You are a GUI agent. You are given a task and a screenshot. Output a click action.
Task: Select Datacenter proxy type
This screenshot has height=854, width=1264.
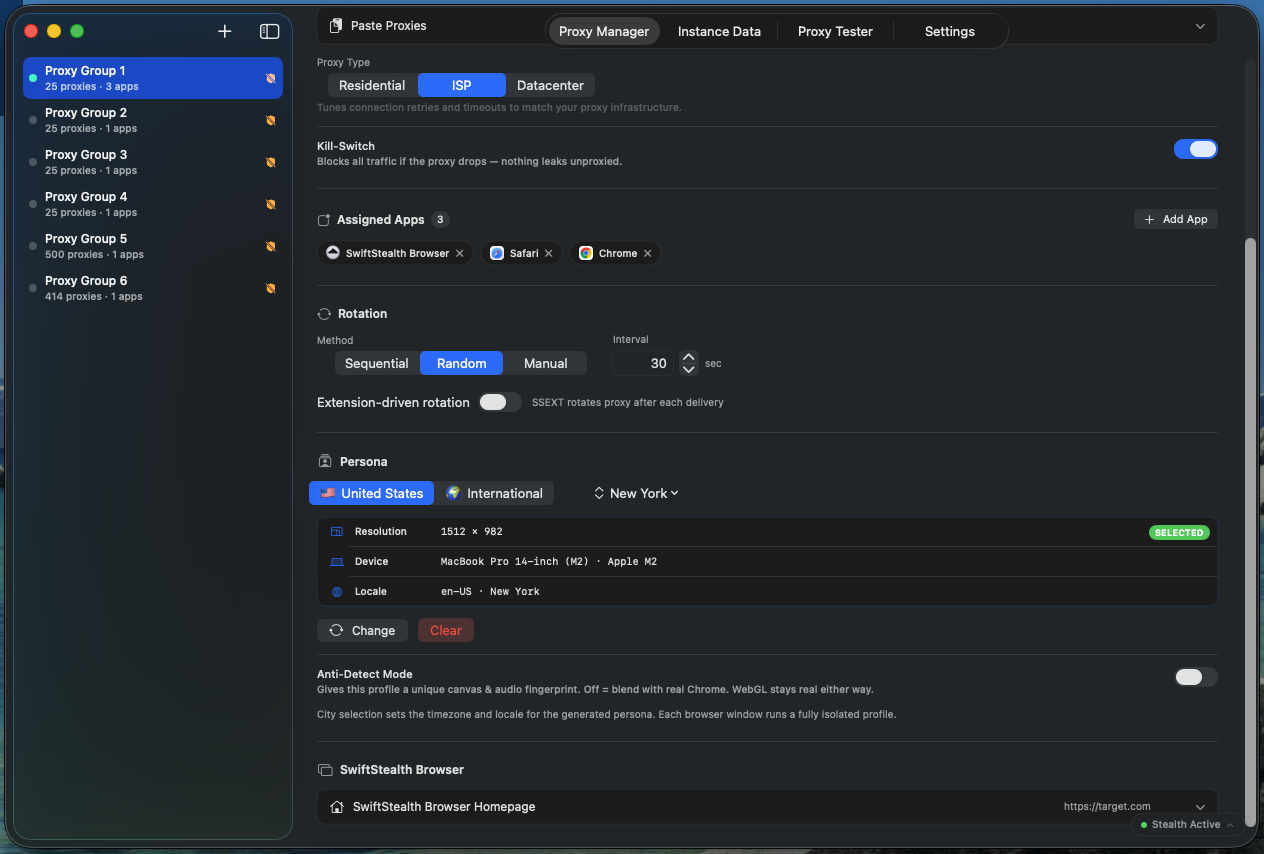(x=550, y=85)
